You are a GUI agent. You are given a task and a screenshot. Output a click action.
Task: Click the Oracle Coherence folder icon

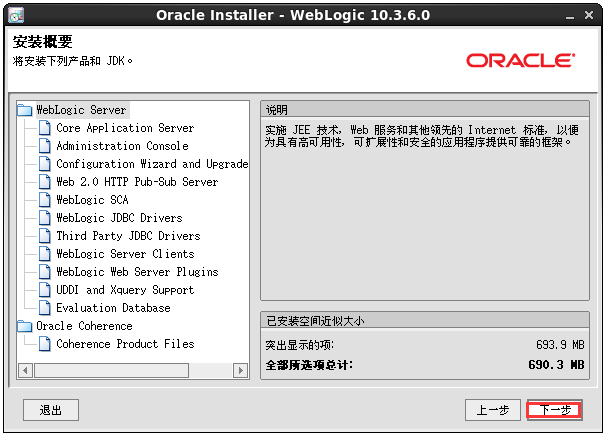click(24, 326)
